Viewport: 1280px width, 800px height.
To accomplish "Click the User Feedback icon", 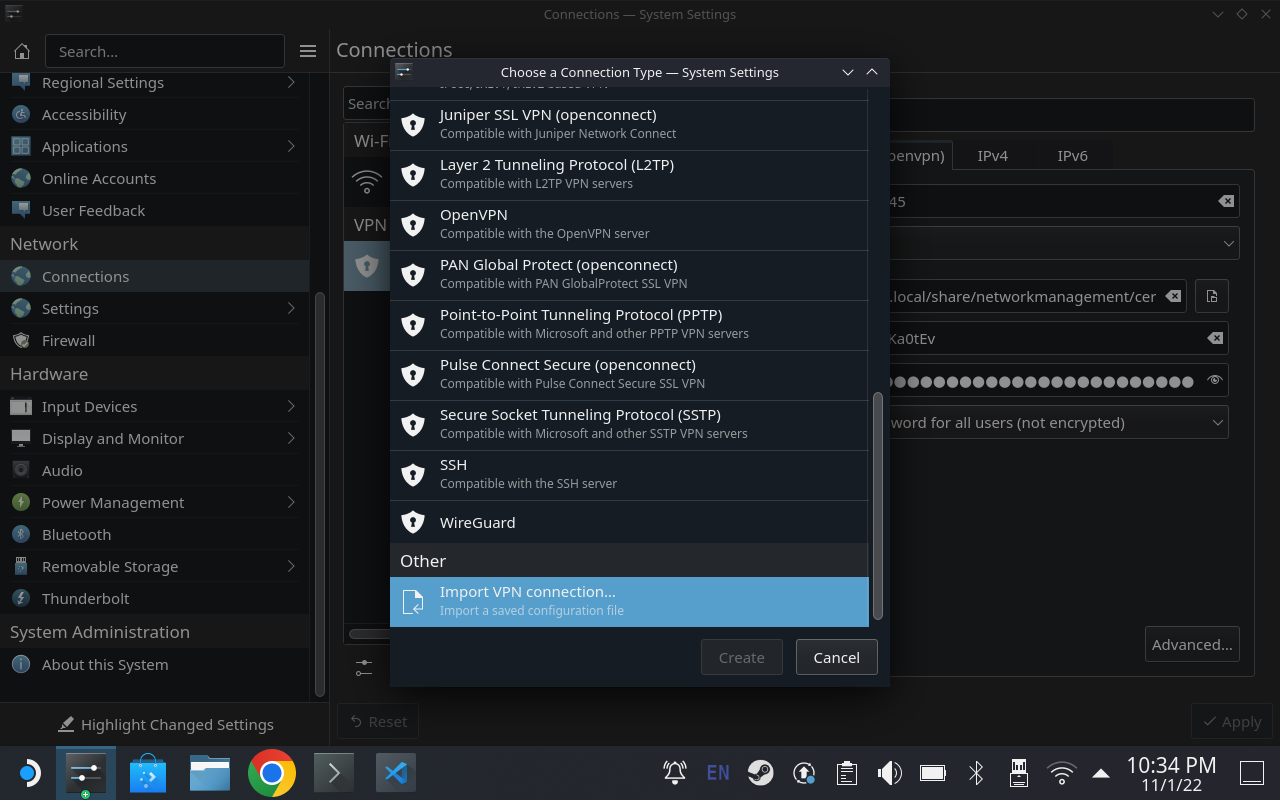I will pyautogui.click(x=21, y=211).
